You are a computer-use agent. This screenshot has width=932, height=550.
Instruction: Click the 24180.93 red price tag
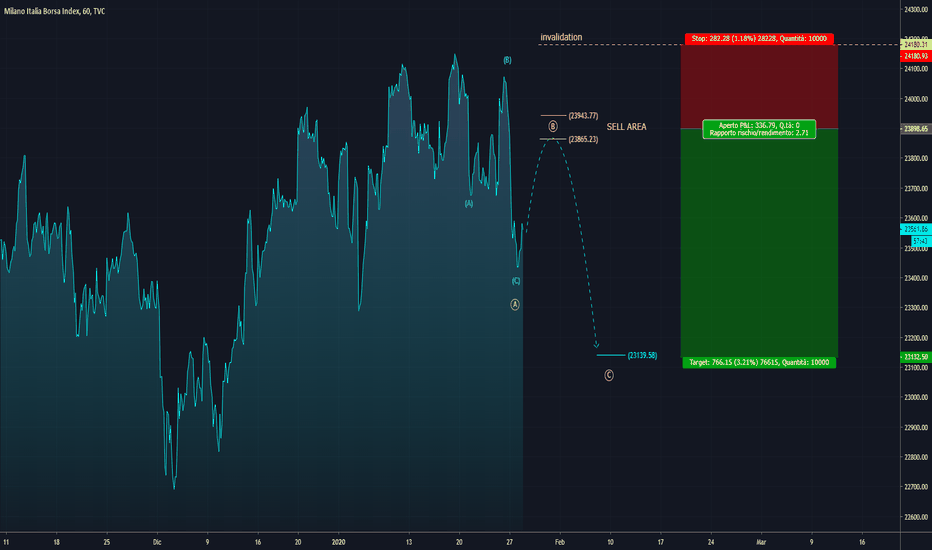click(915, 56)
